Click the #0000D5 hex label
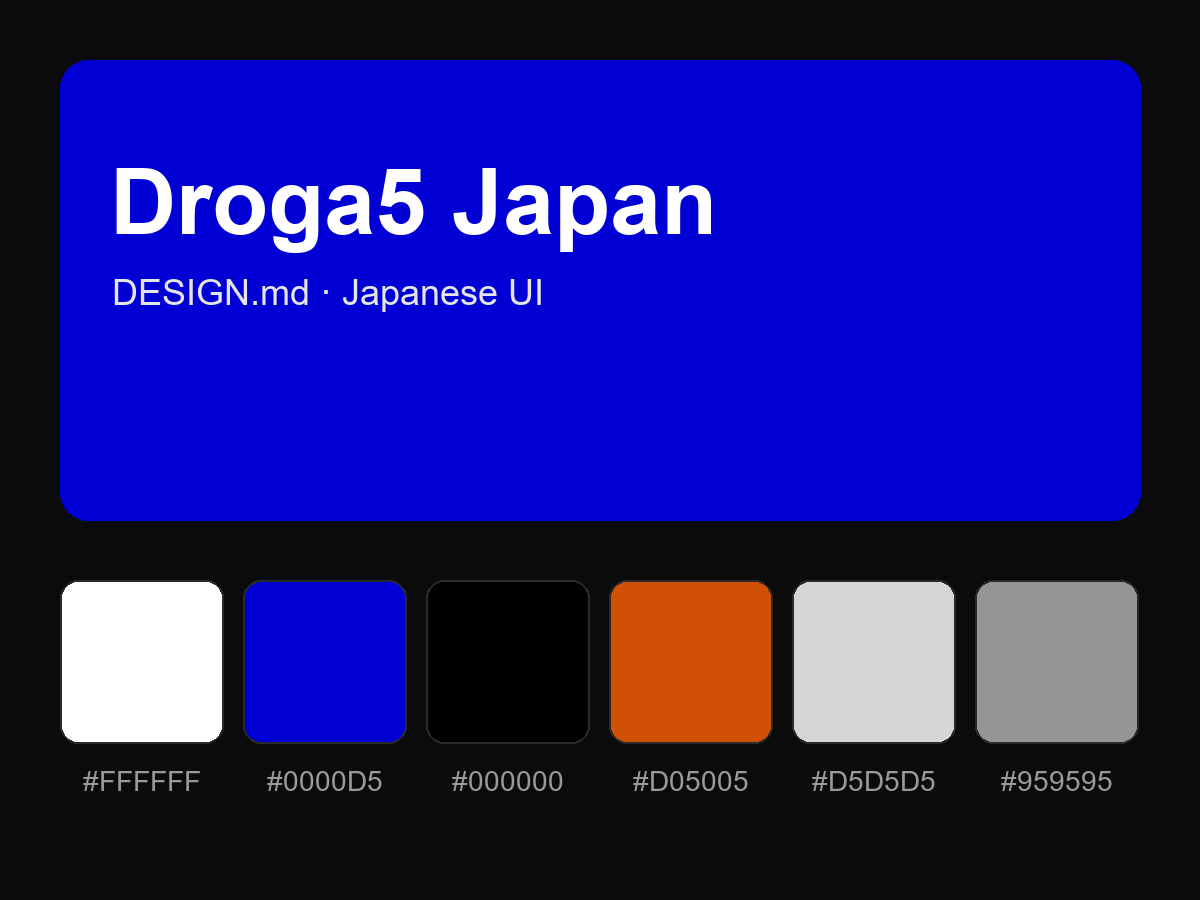This screenshot has height=900, width=1200. pos(325,782)
